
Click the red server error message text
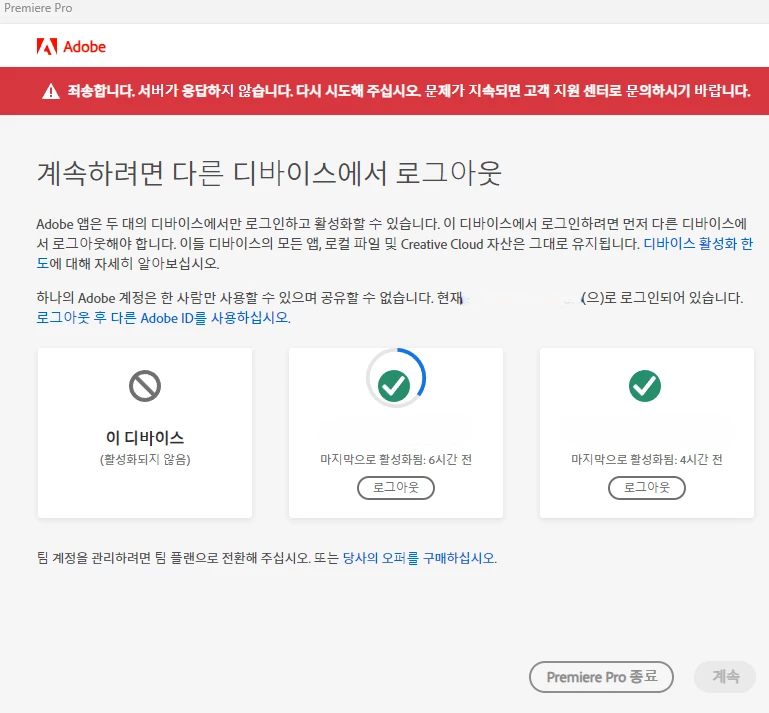point(409,91)
